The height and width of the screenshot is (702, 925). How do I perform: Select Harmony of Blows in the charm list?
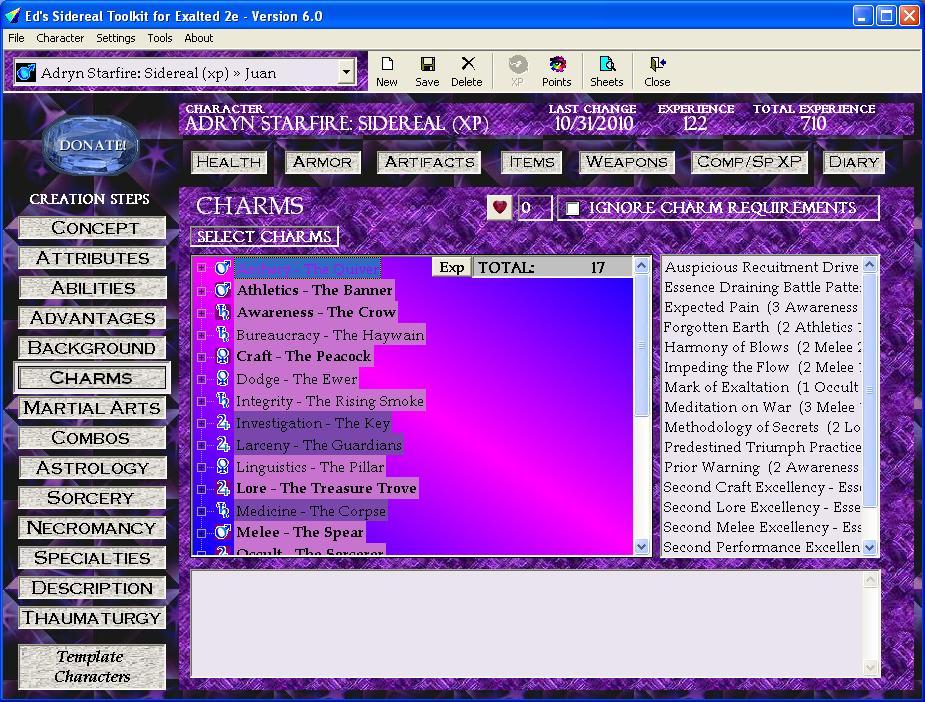click(762, 347)
